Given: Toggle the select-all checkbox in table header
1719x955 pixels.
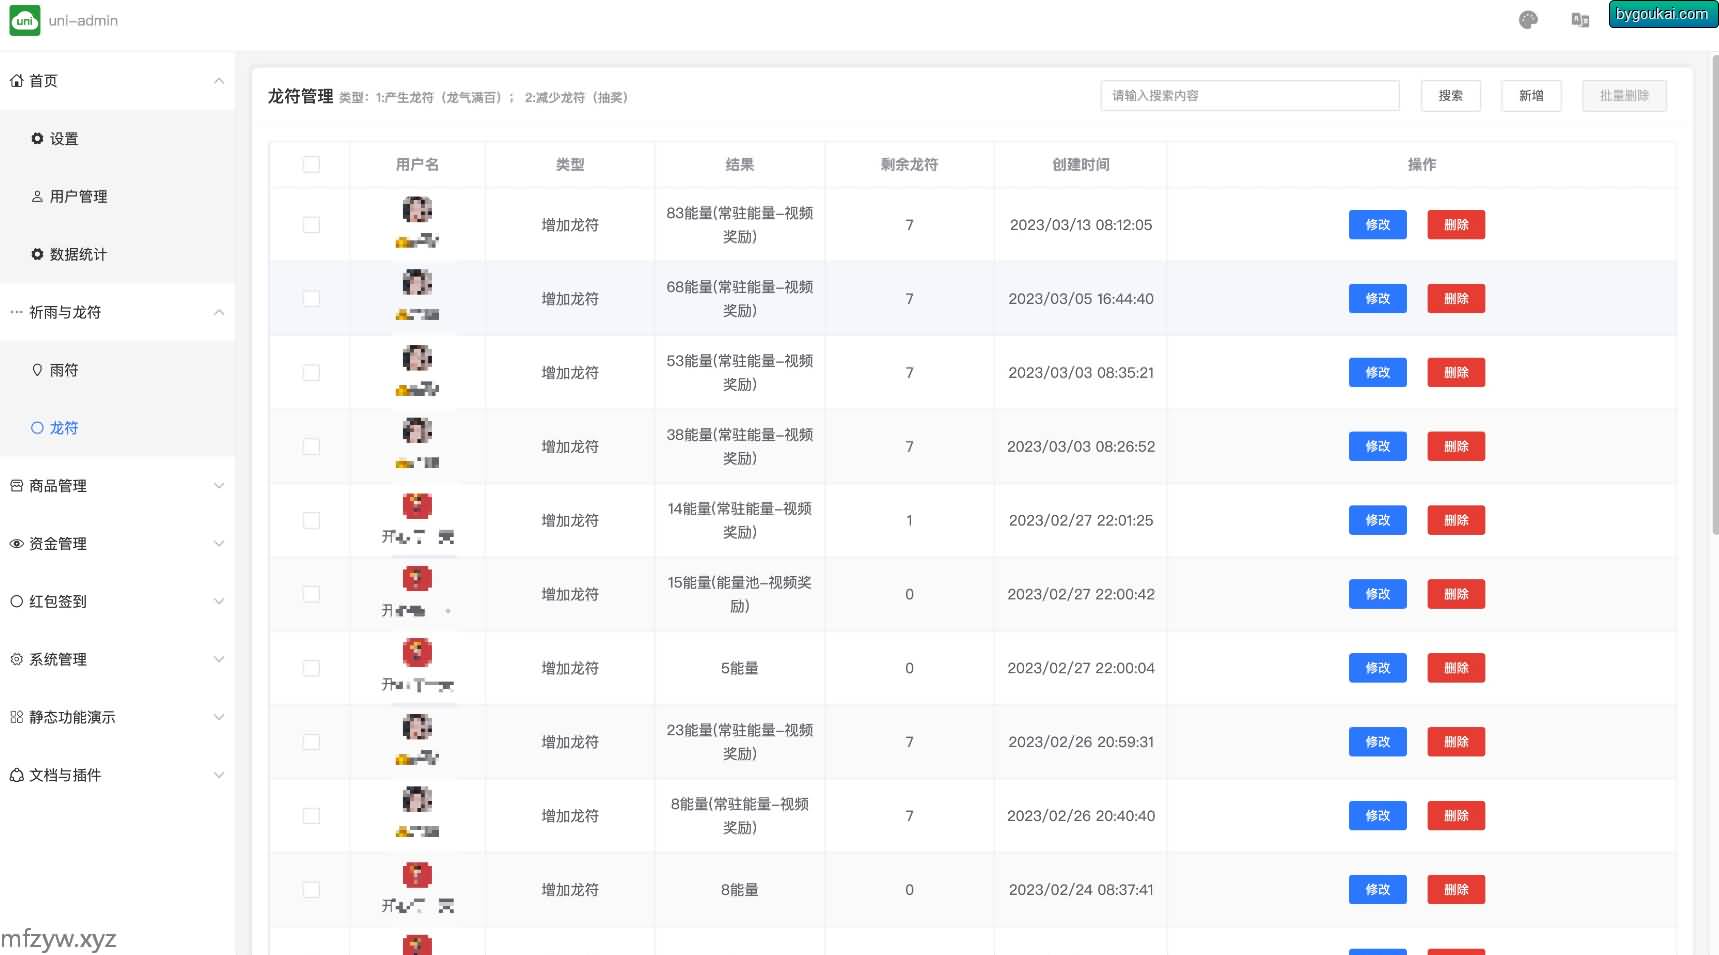Looking at the screenshot, I should click(311, 165).
